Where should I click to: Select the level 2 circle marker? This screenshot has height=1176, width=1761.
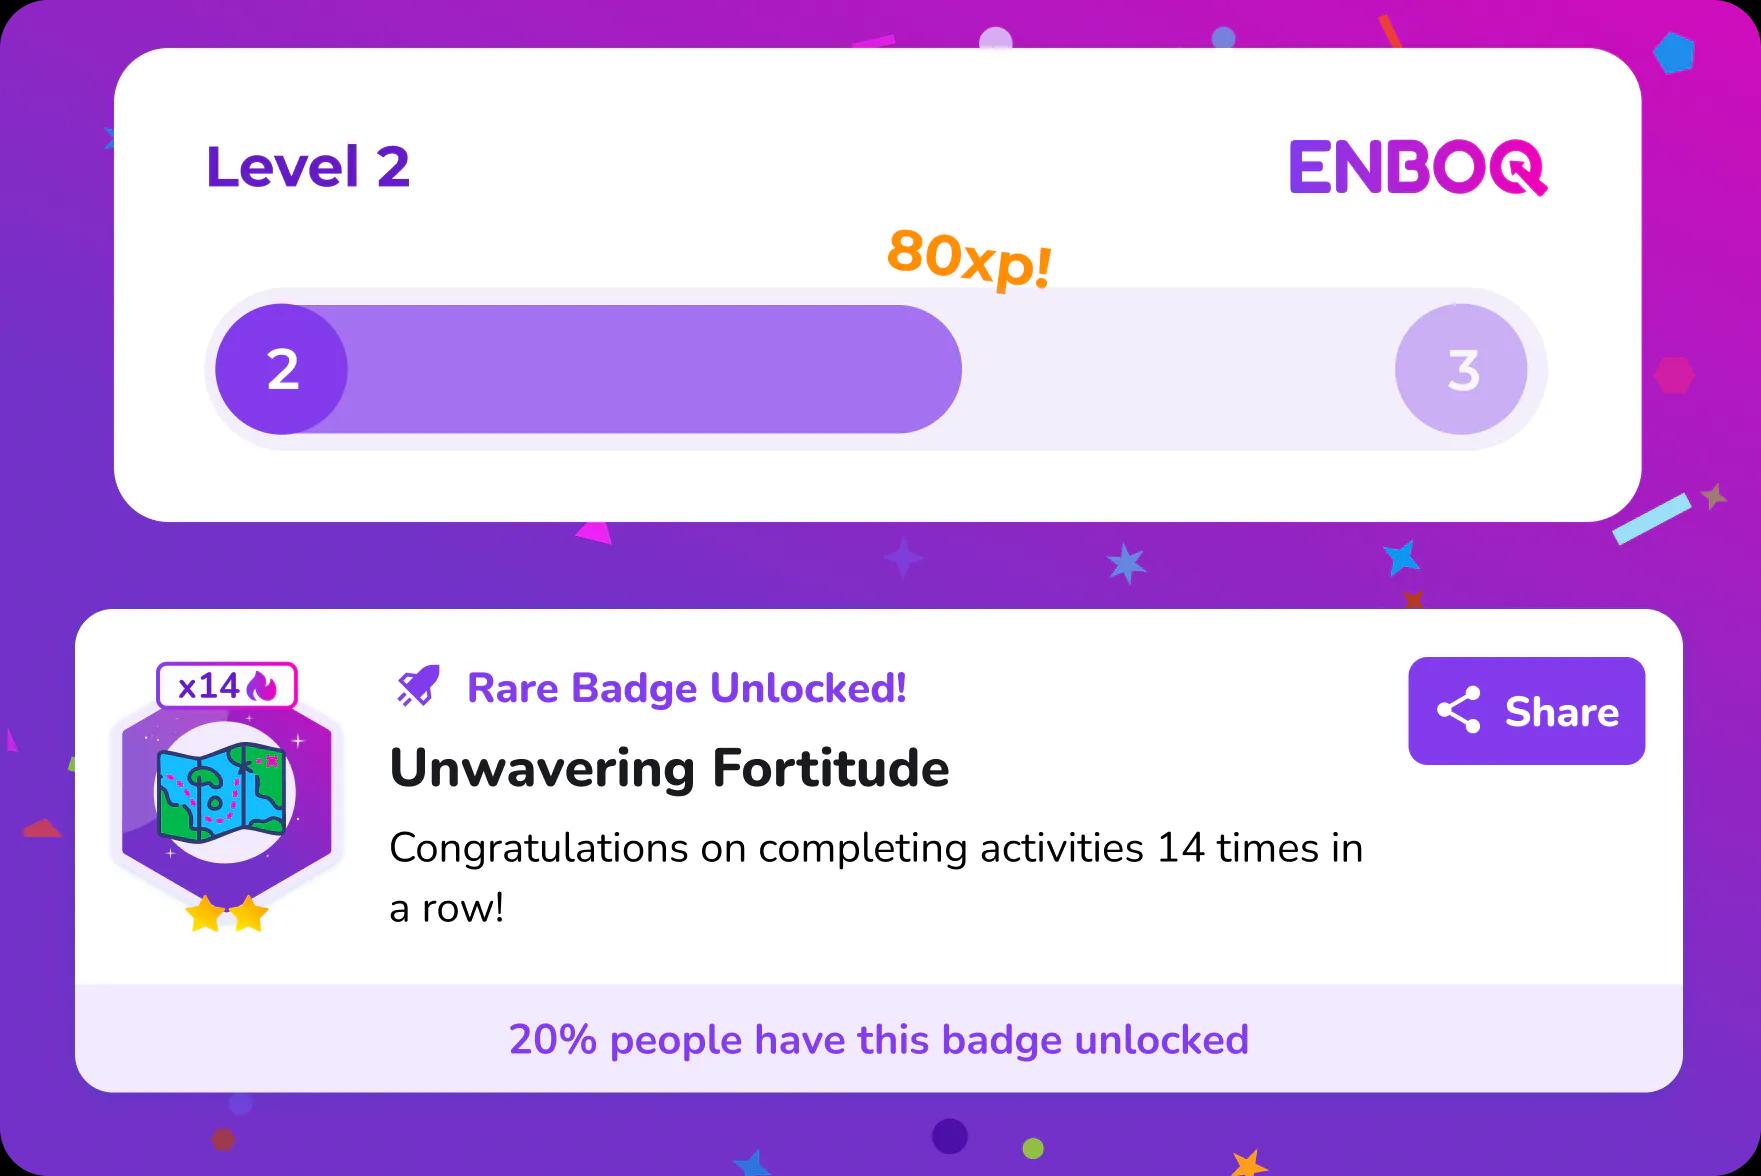pos(282,369)
